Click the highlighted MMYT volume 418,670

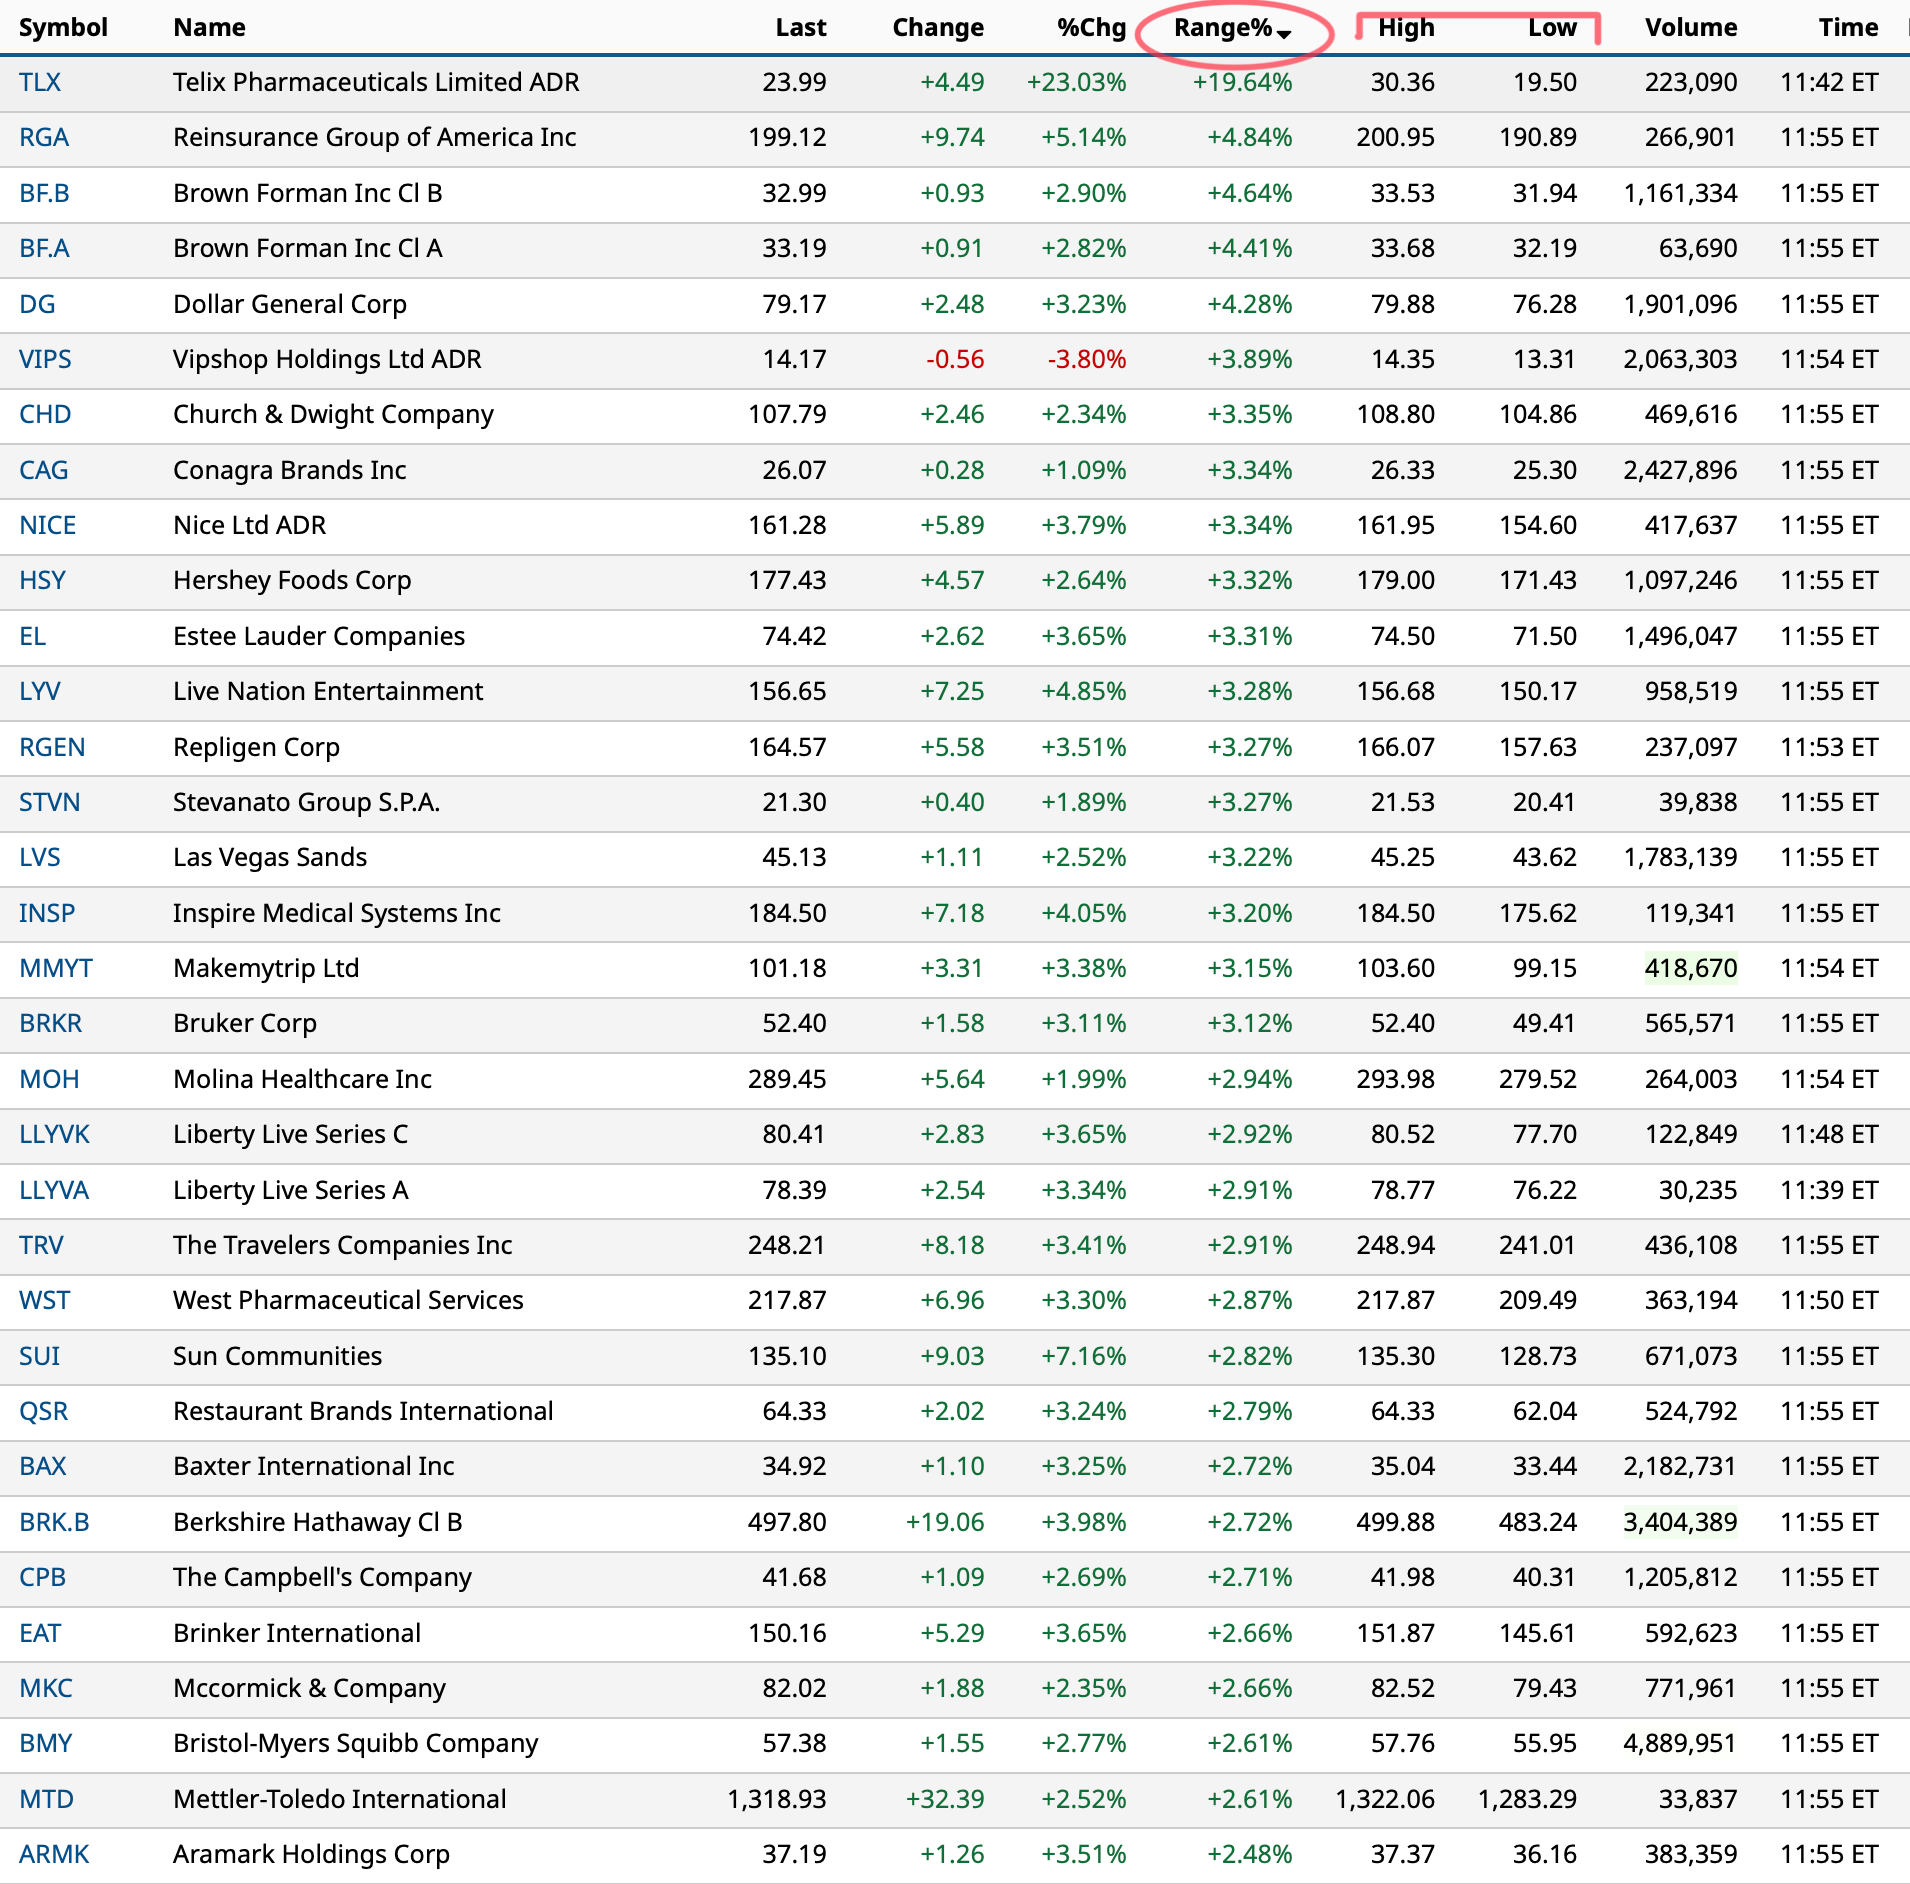click(1690, 968)
